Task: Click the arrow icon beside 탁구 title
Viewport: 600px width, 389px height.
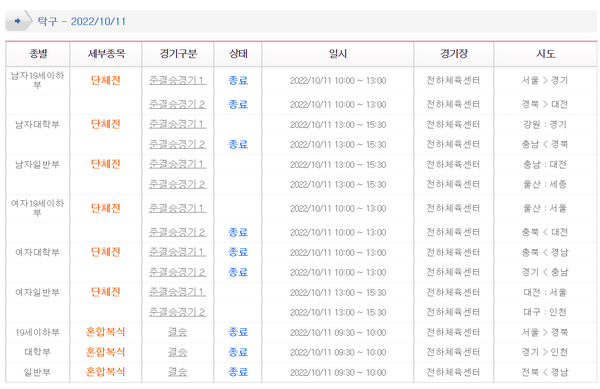Action: pyautogui.click(x=18, y=21)
